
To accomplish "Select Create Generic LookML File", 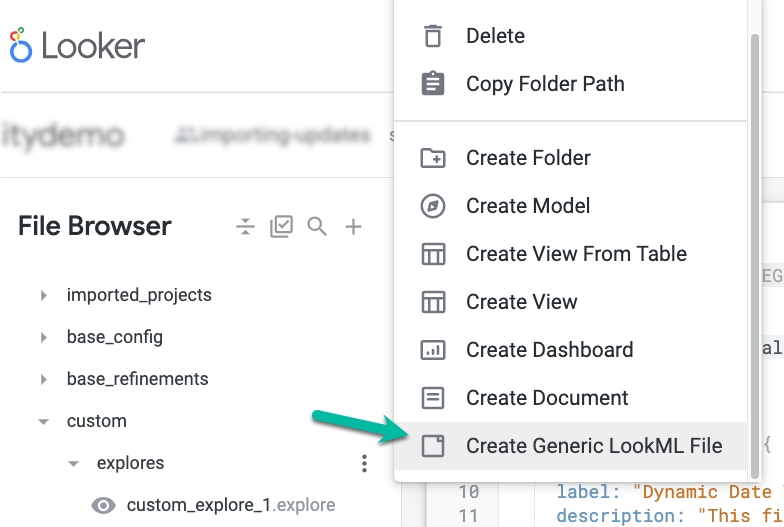I will click(x=593, y=446).
